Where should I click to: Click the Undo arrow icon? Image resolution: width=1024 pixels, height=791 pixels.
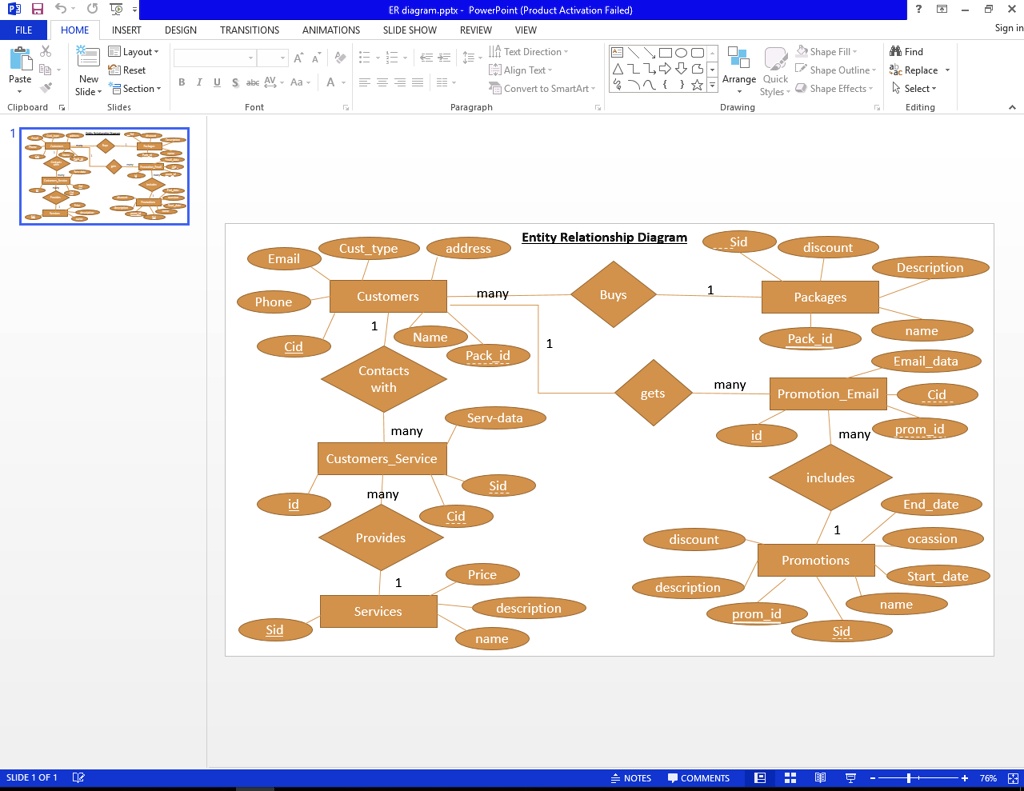(x=61, y=8)
